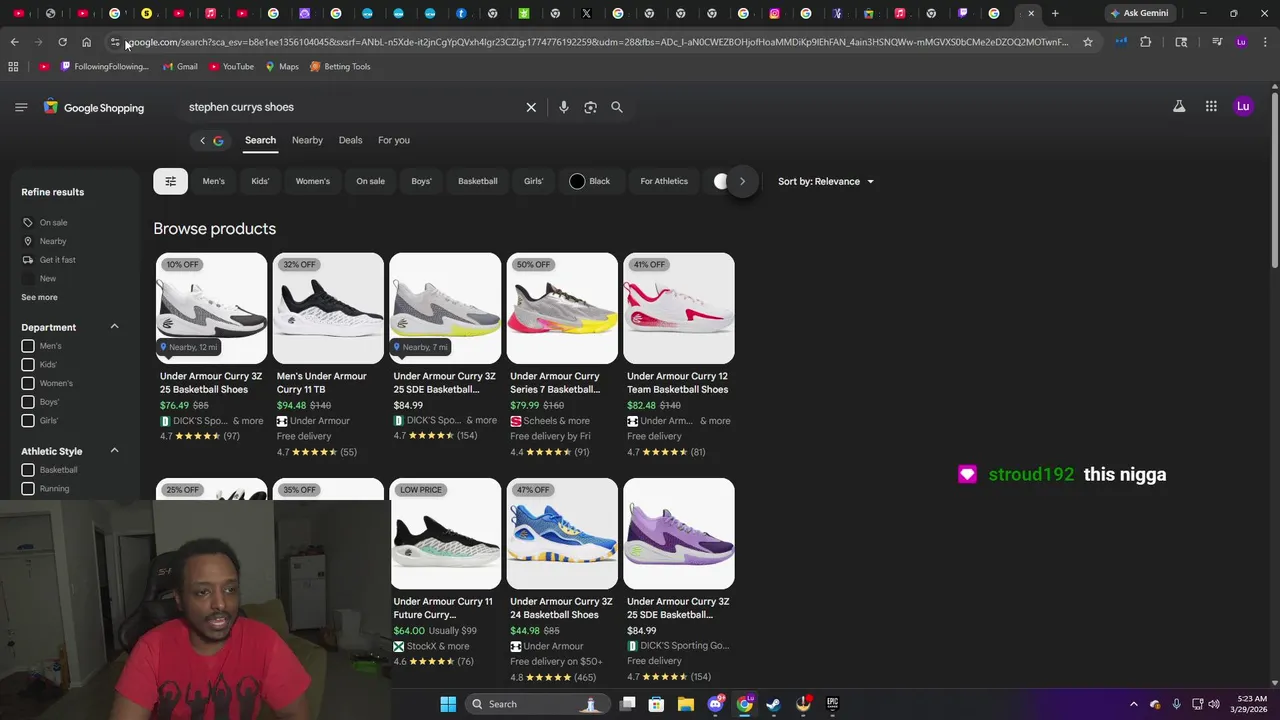Open the Chrome apps grid in bookmarks bar

click(13, 67)
